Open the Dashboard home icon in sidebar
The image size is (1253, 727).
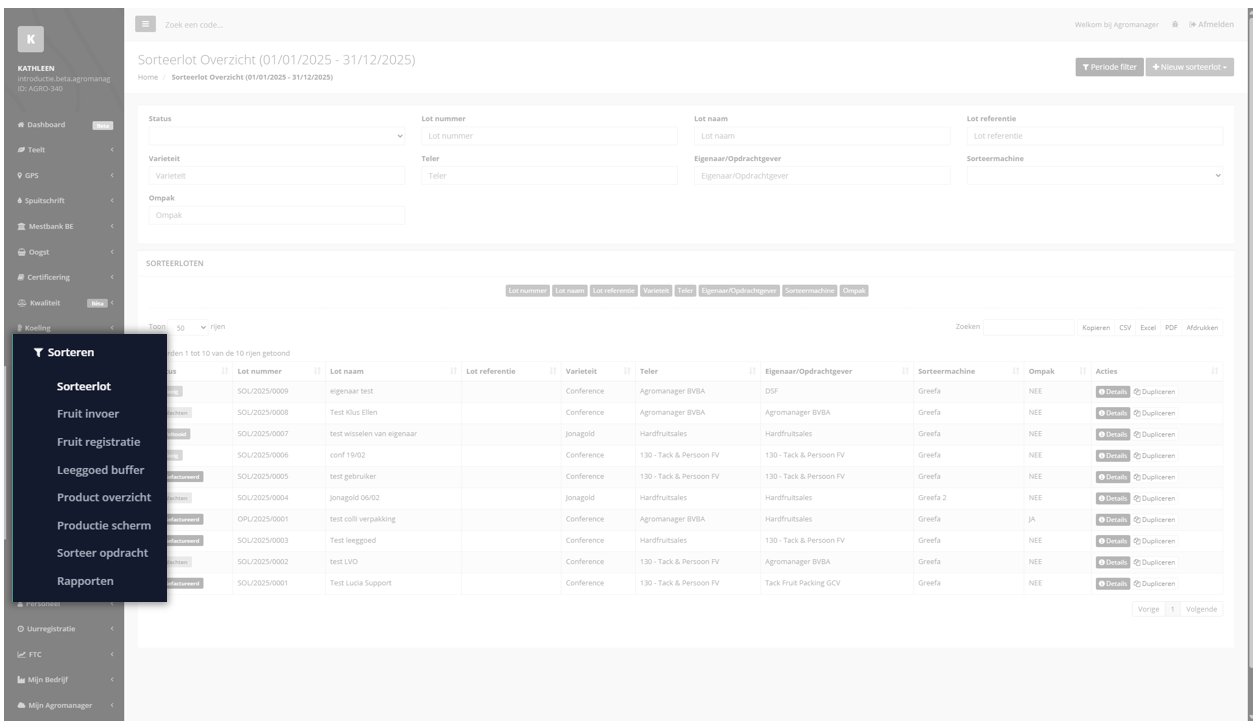(x=21, y=125)
